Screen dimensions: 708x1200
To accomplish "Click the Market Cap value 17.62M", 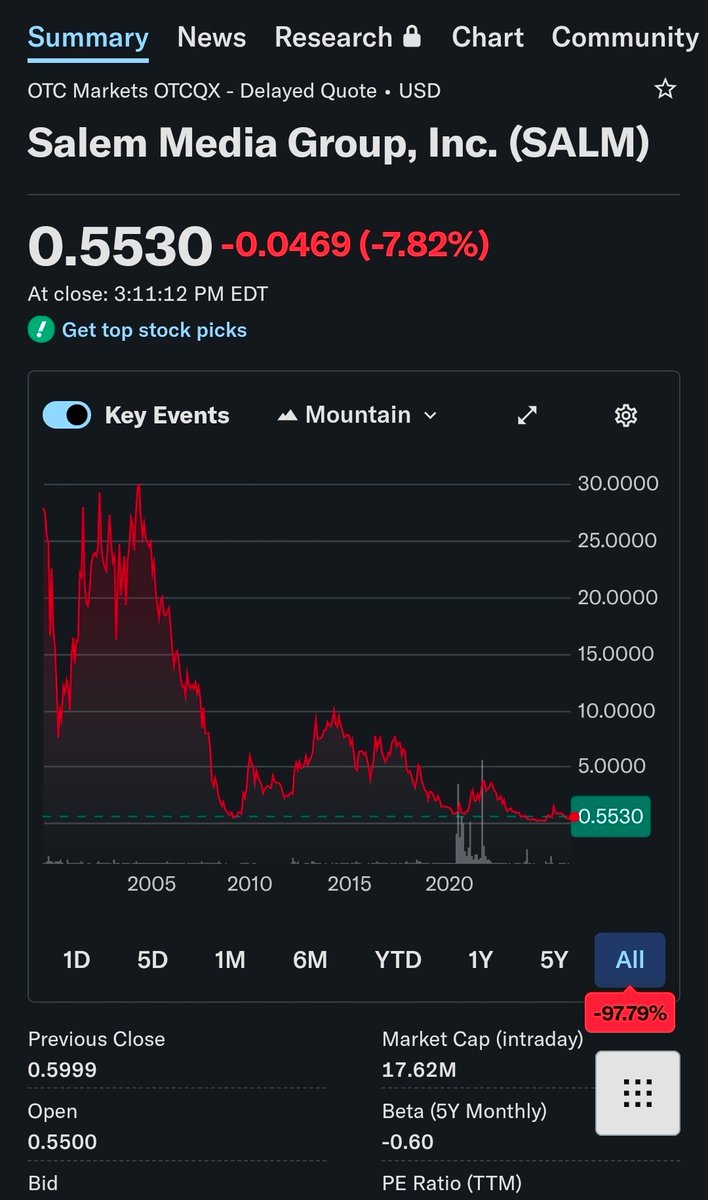I will 419,1070.
